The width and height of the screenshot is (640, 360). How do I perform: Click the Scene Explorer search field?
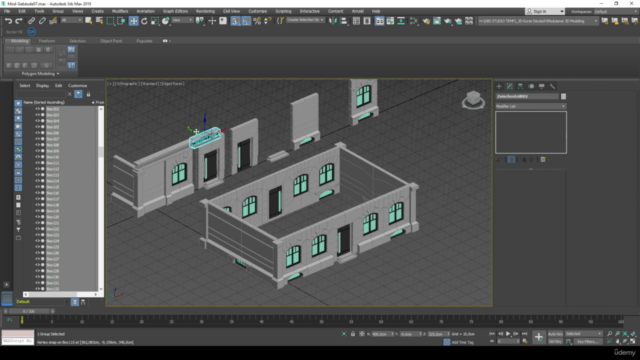tap(40, 94)
